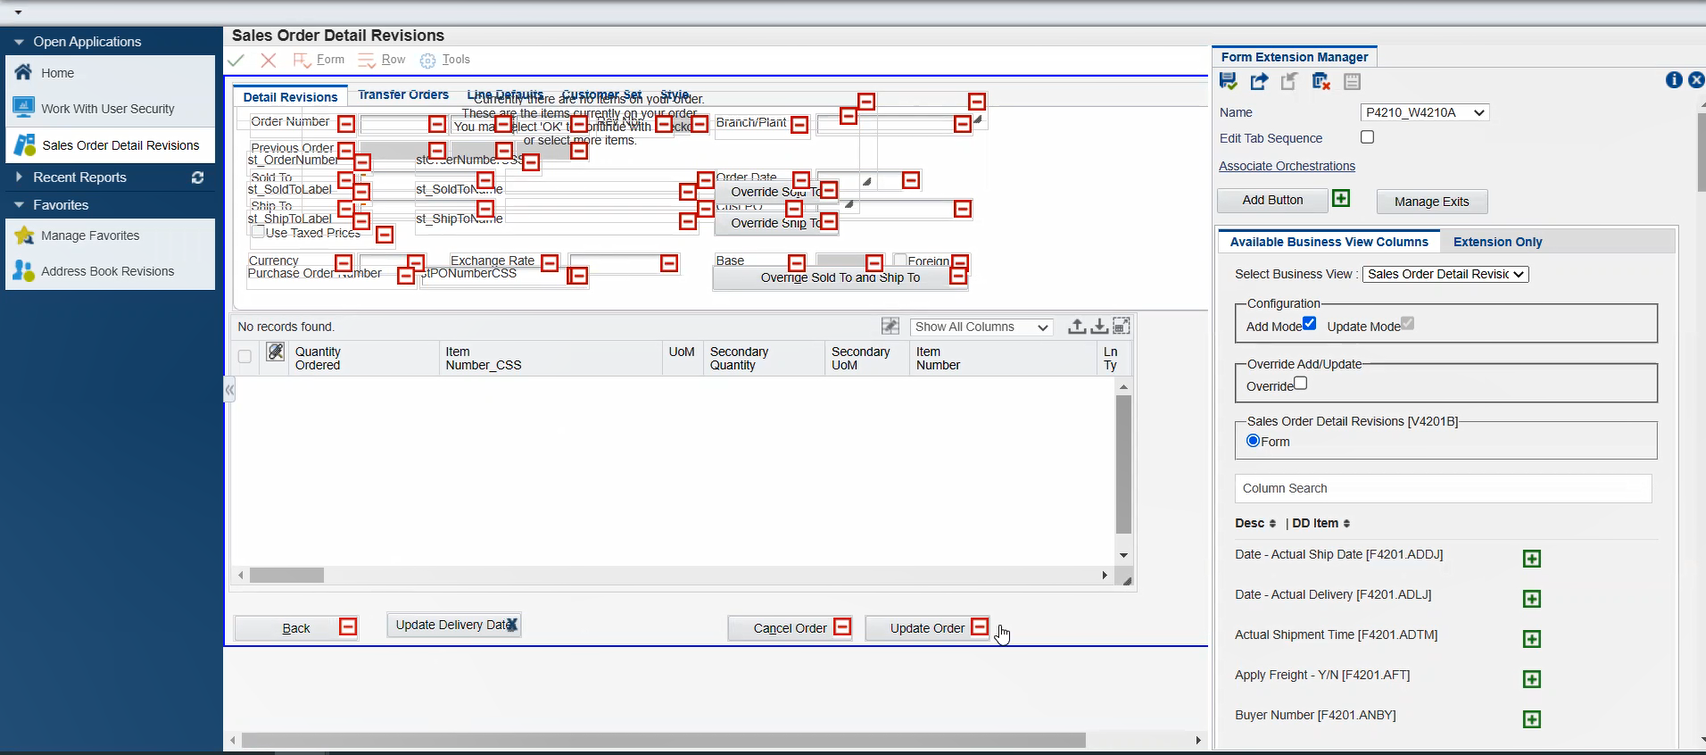Screen dimensions: 1706x755
Task: Add the Apply Freight - Y/N column
Action: click(x=1531, y=679)
